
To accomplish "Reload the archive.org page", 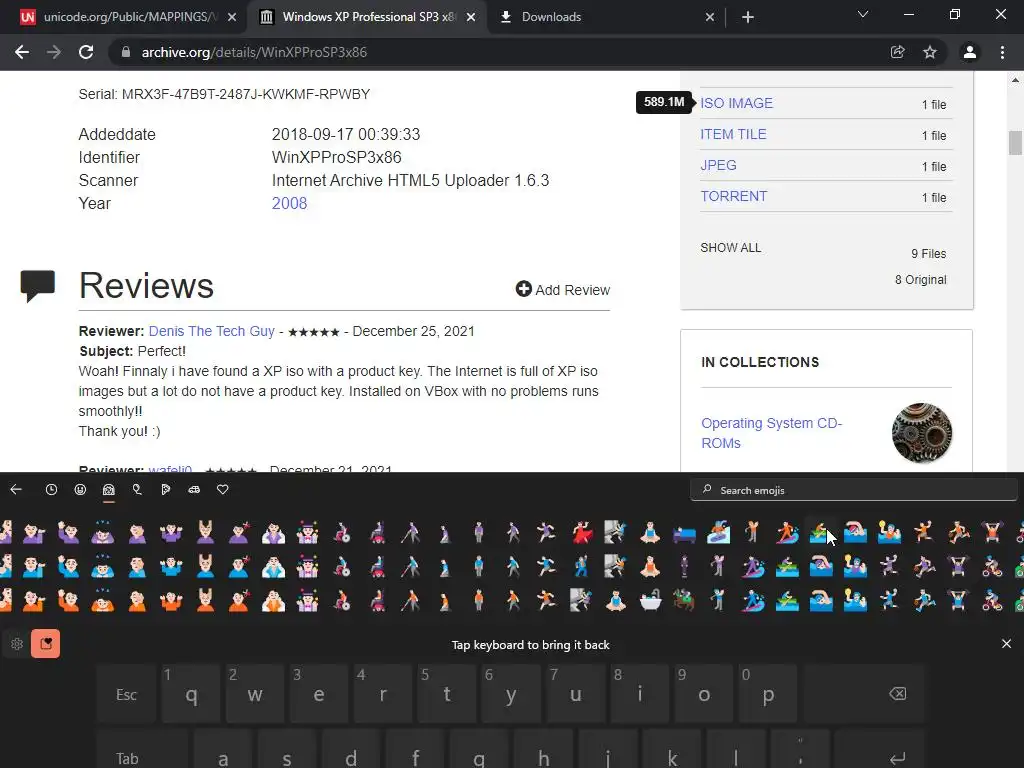I will tap(86, 52).
